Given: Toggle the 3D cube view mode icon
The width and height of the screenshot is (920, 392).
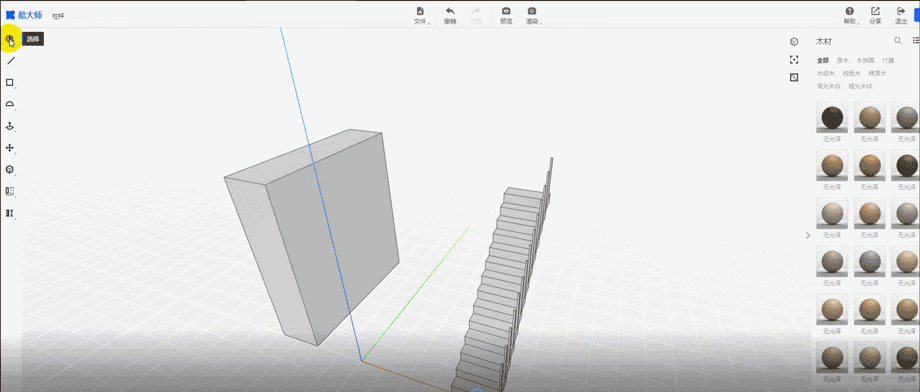Looking at the screenshot, I should (x=794, y=42).
